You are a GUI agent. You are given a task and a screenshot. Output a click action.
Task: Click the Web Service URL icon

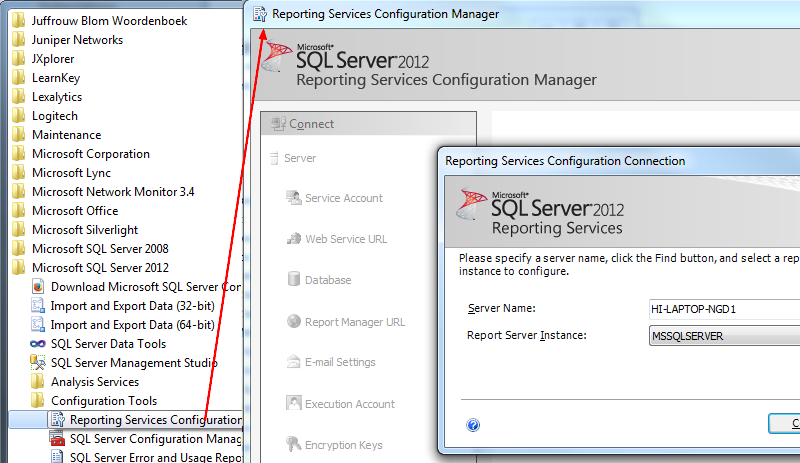pos(294,239)
